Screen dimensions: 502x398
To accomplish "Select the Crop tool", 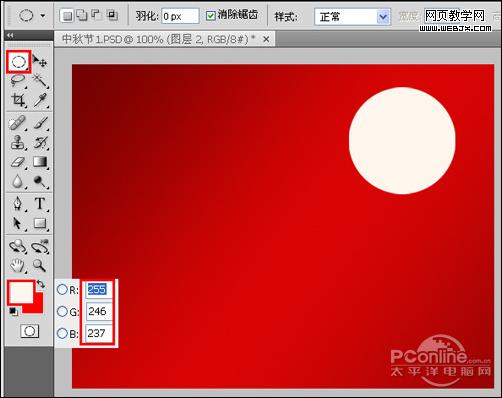I will point(18,100).
